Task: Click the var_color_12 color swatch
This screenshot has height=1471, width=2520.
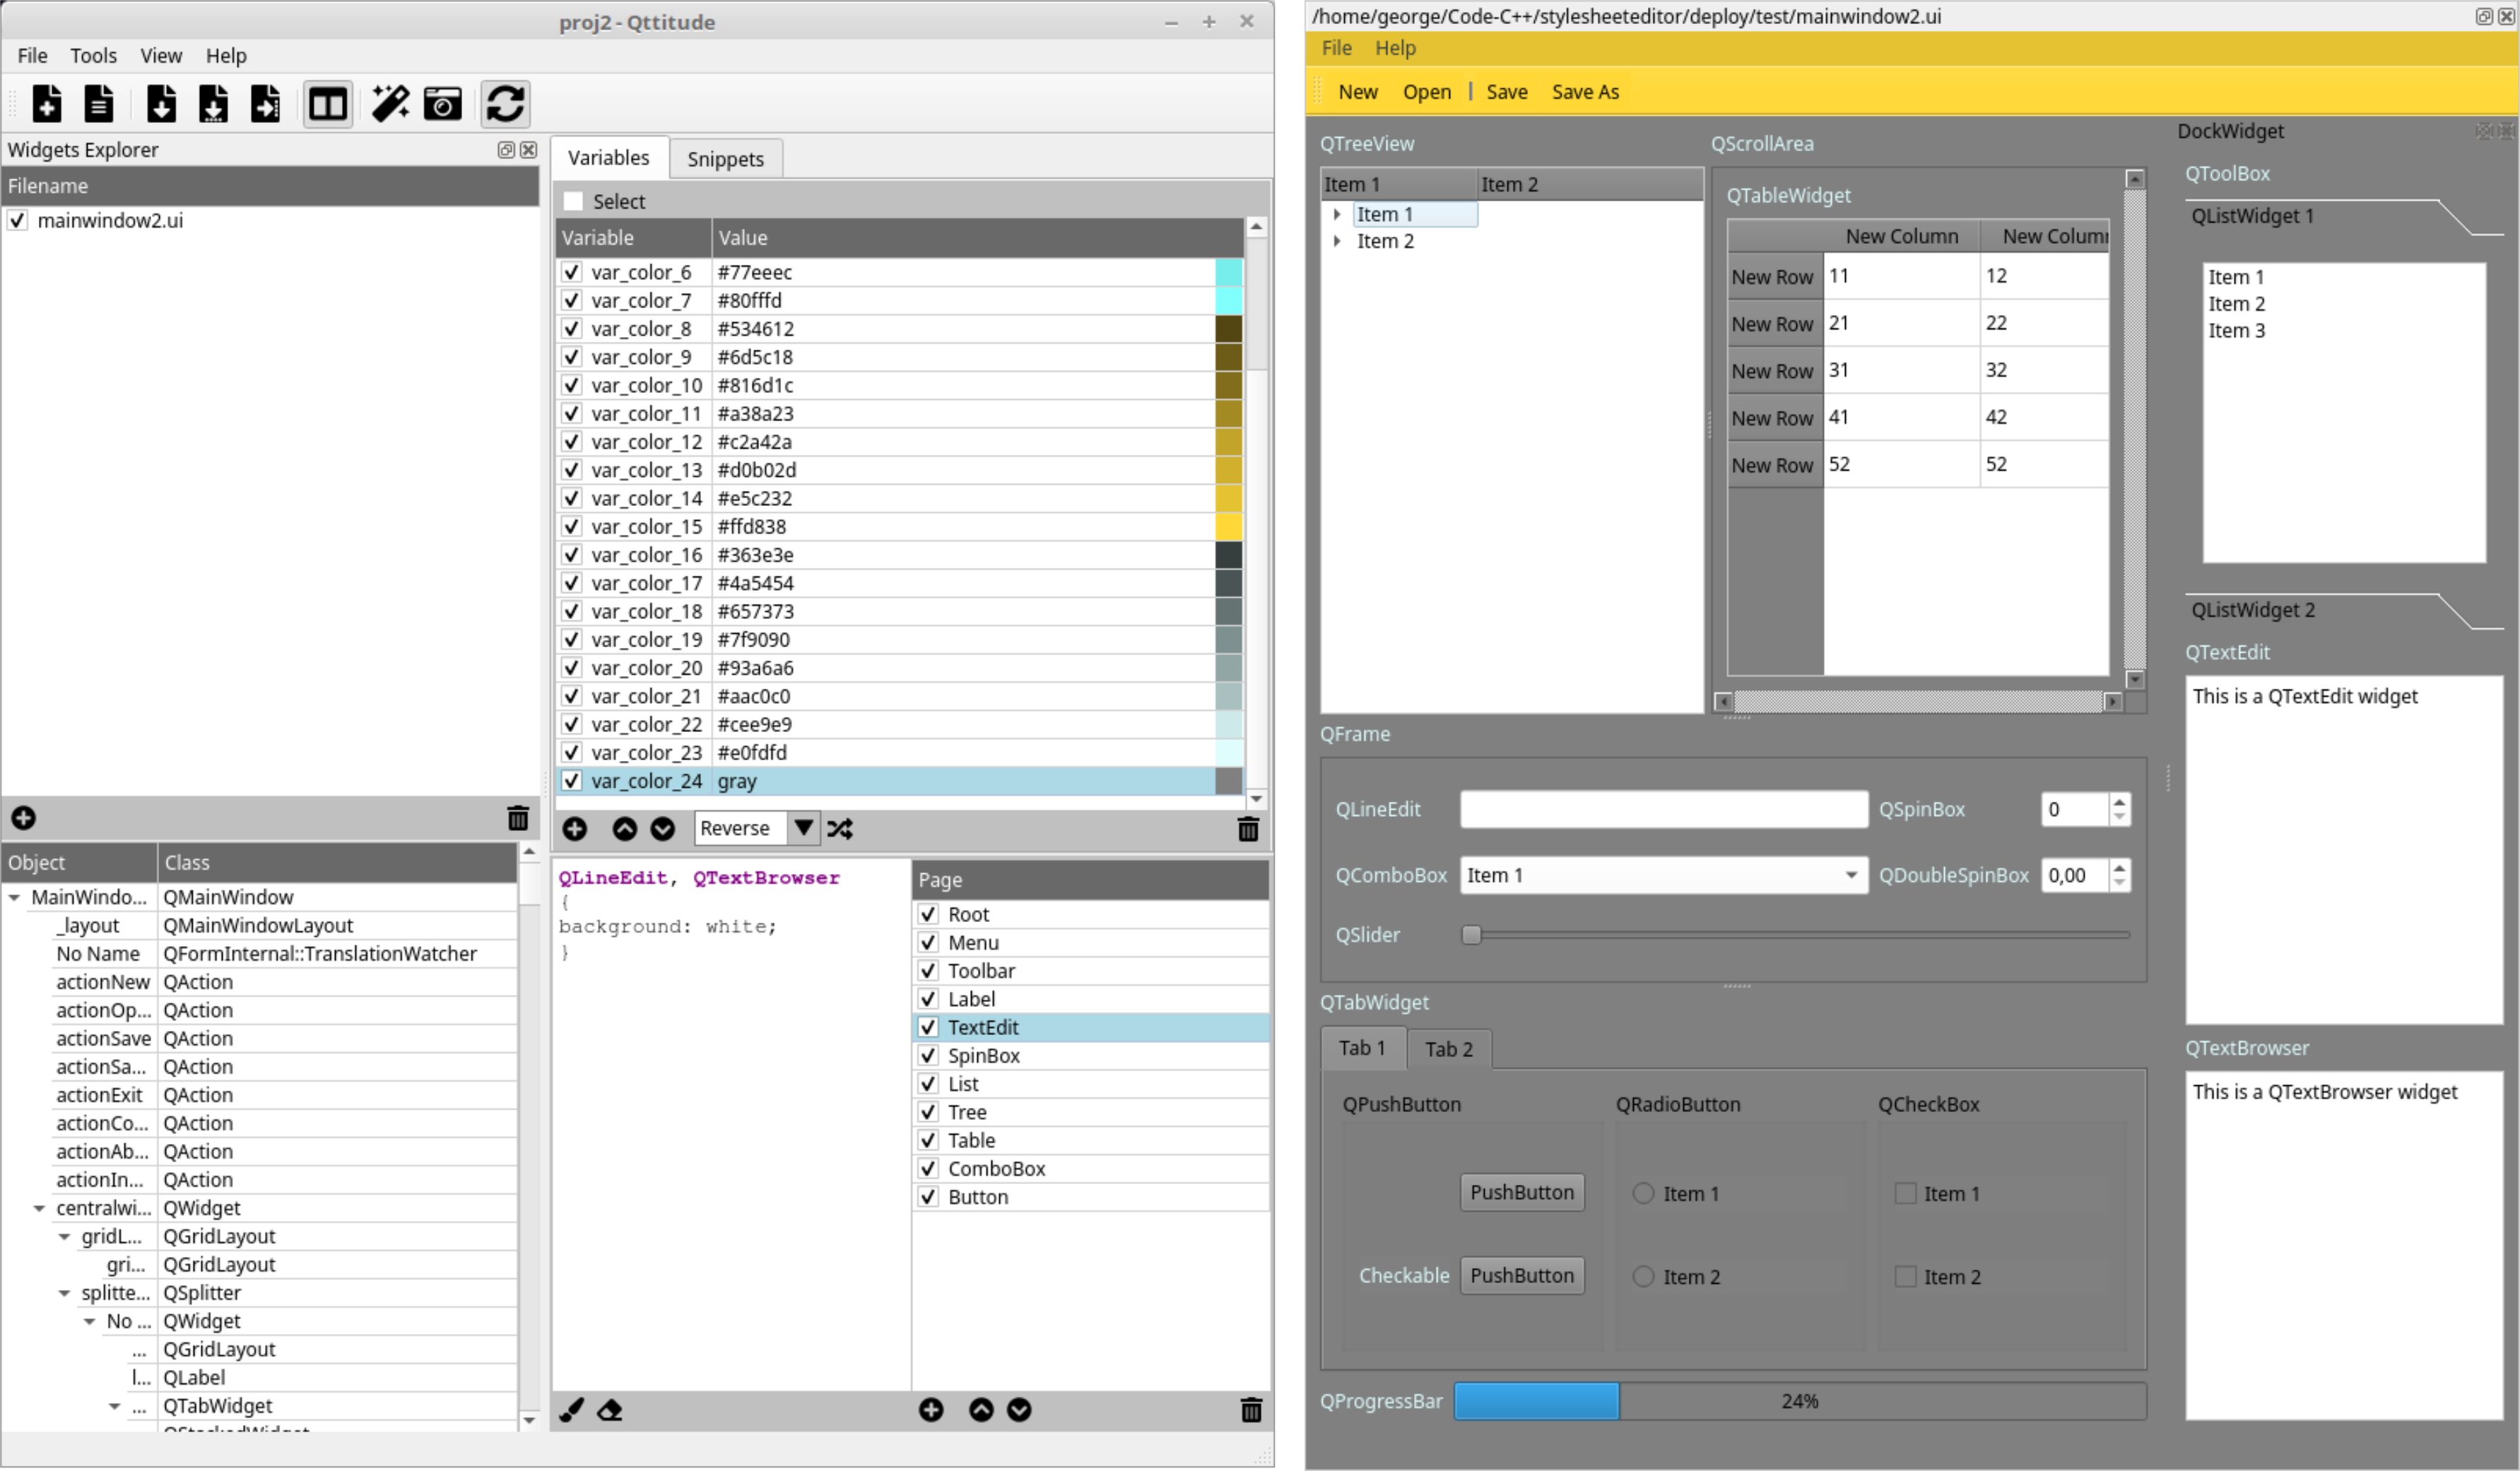Action: coord(1228,442)
